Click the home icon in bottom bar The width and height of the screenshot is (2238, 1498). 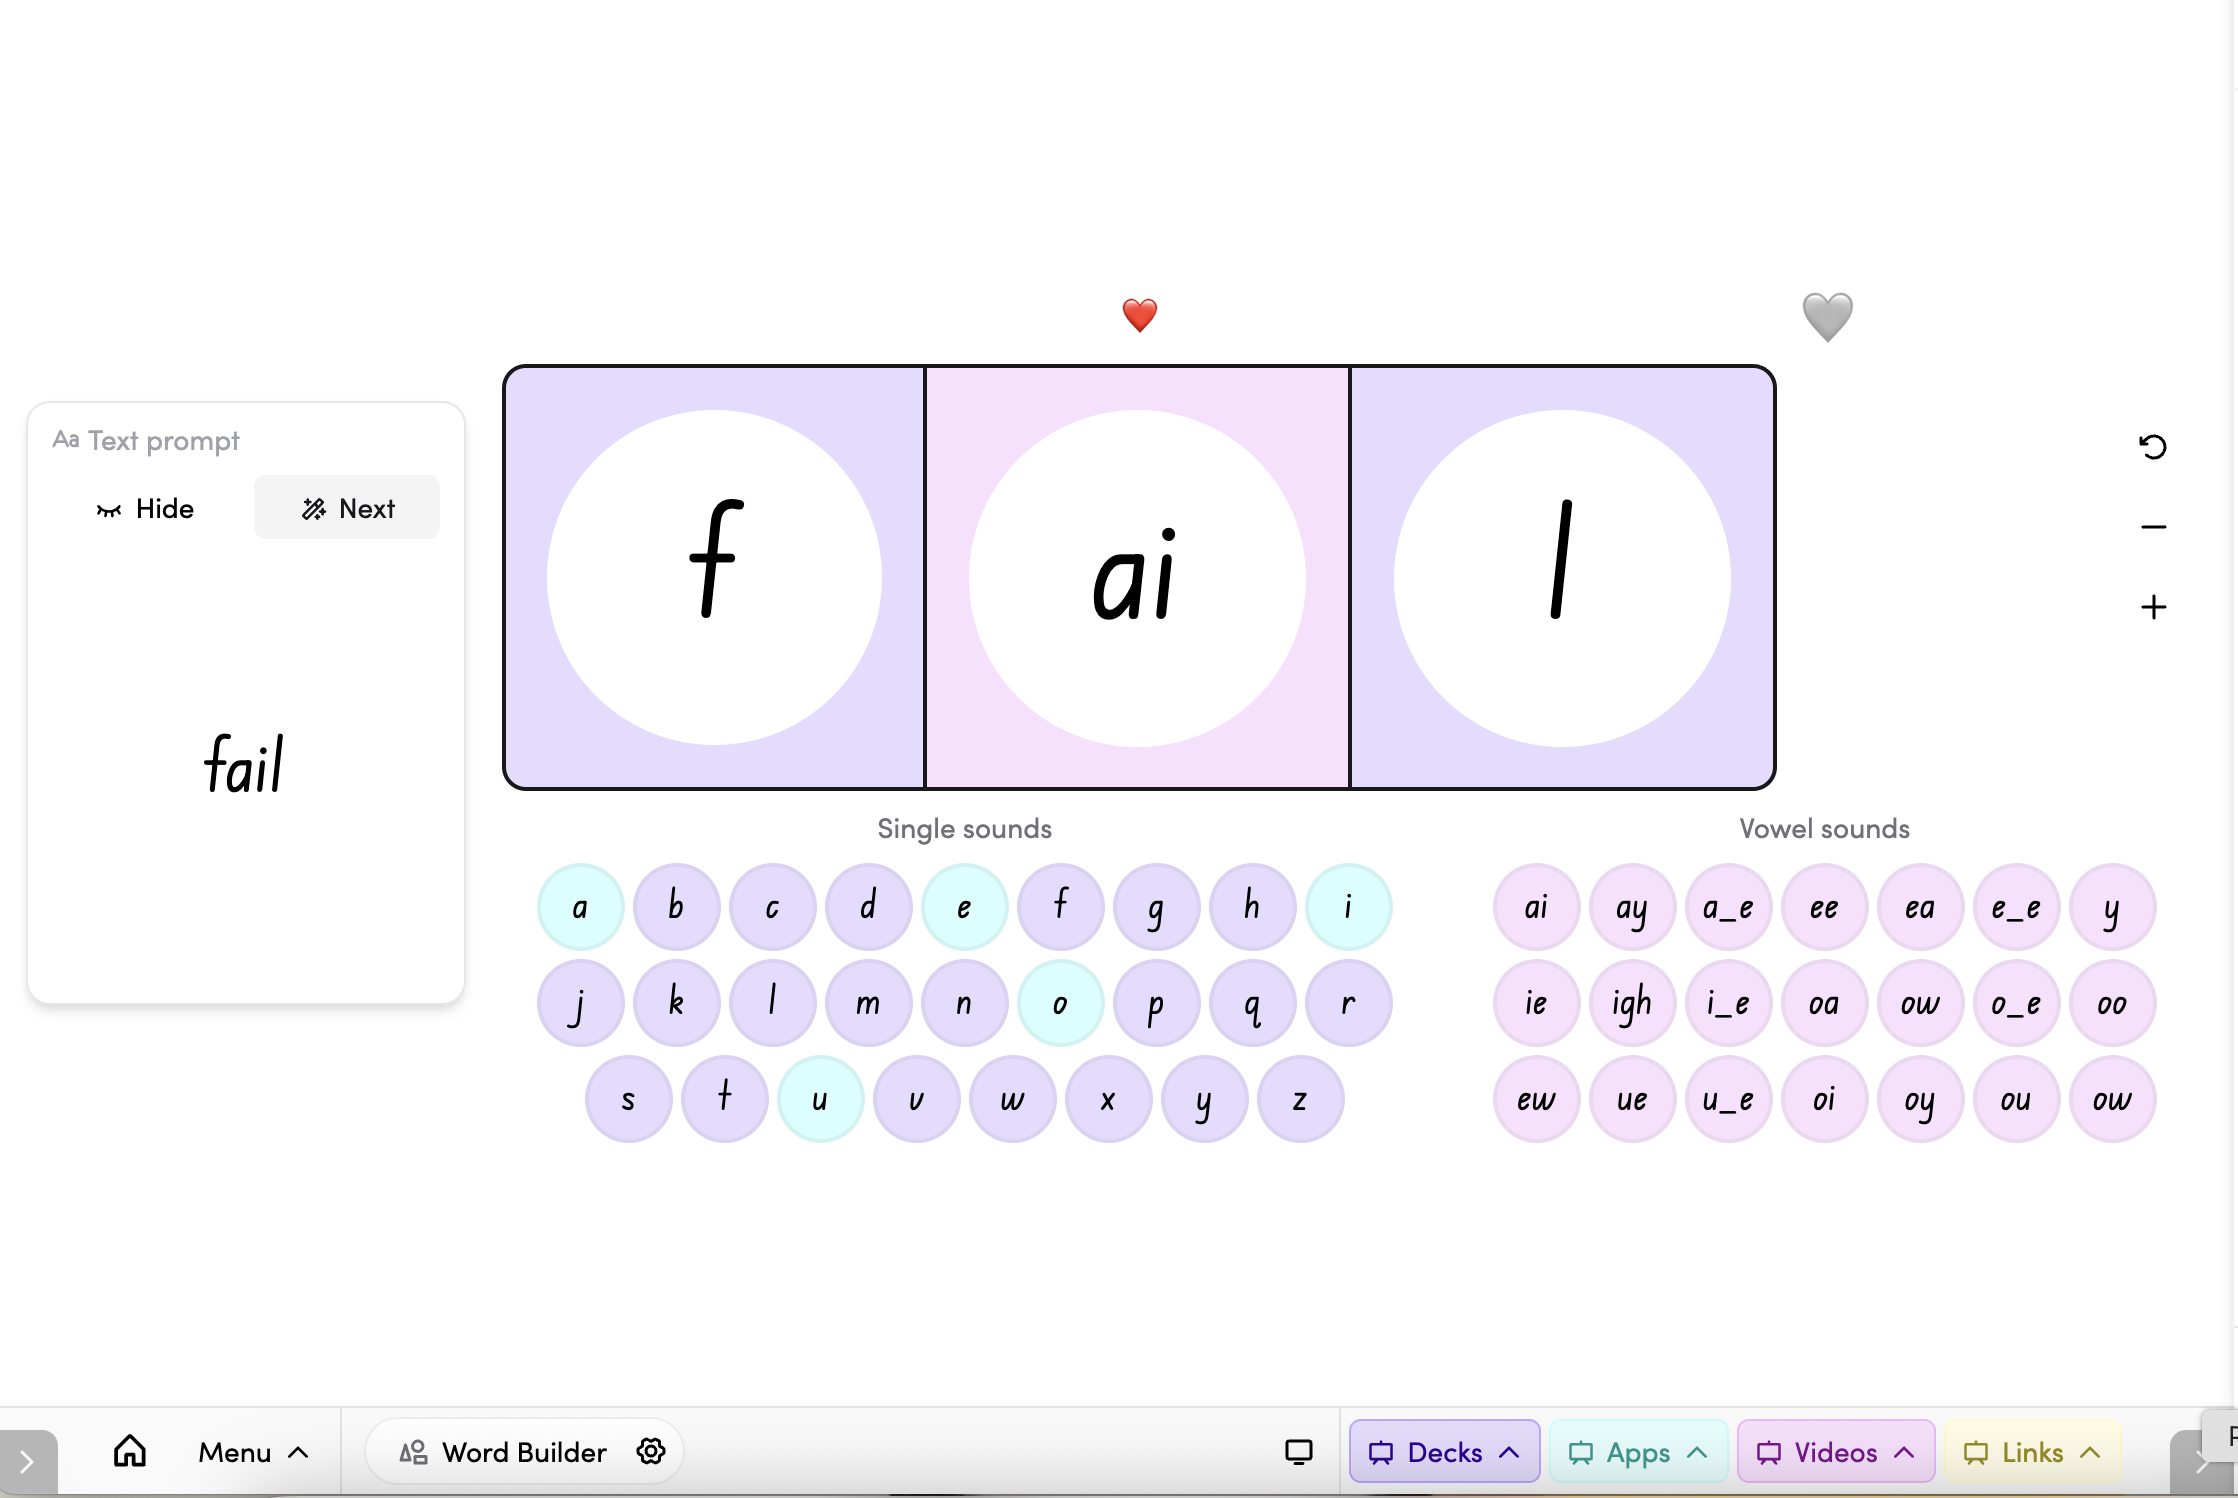(x=130, y=1451)
